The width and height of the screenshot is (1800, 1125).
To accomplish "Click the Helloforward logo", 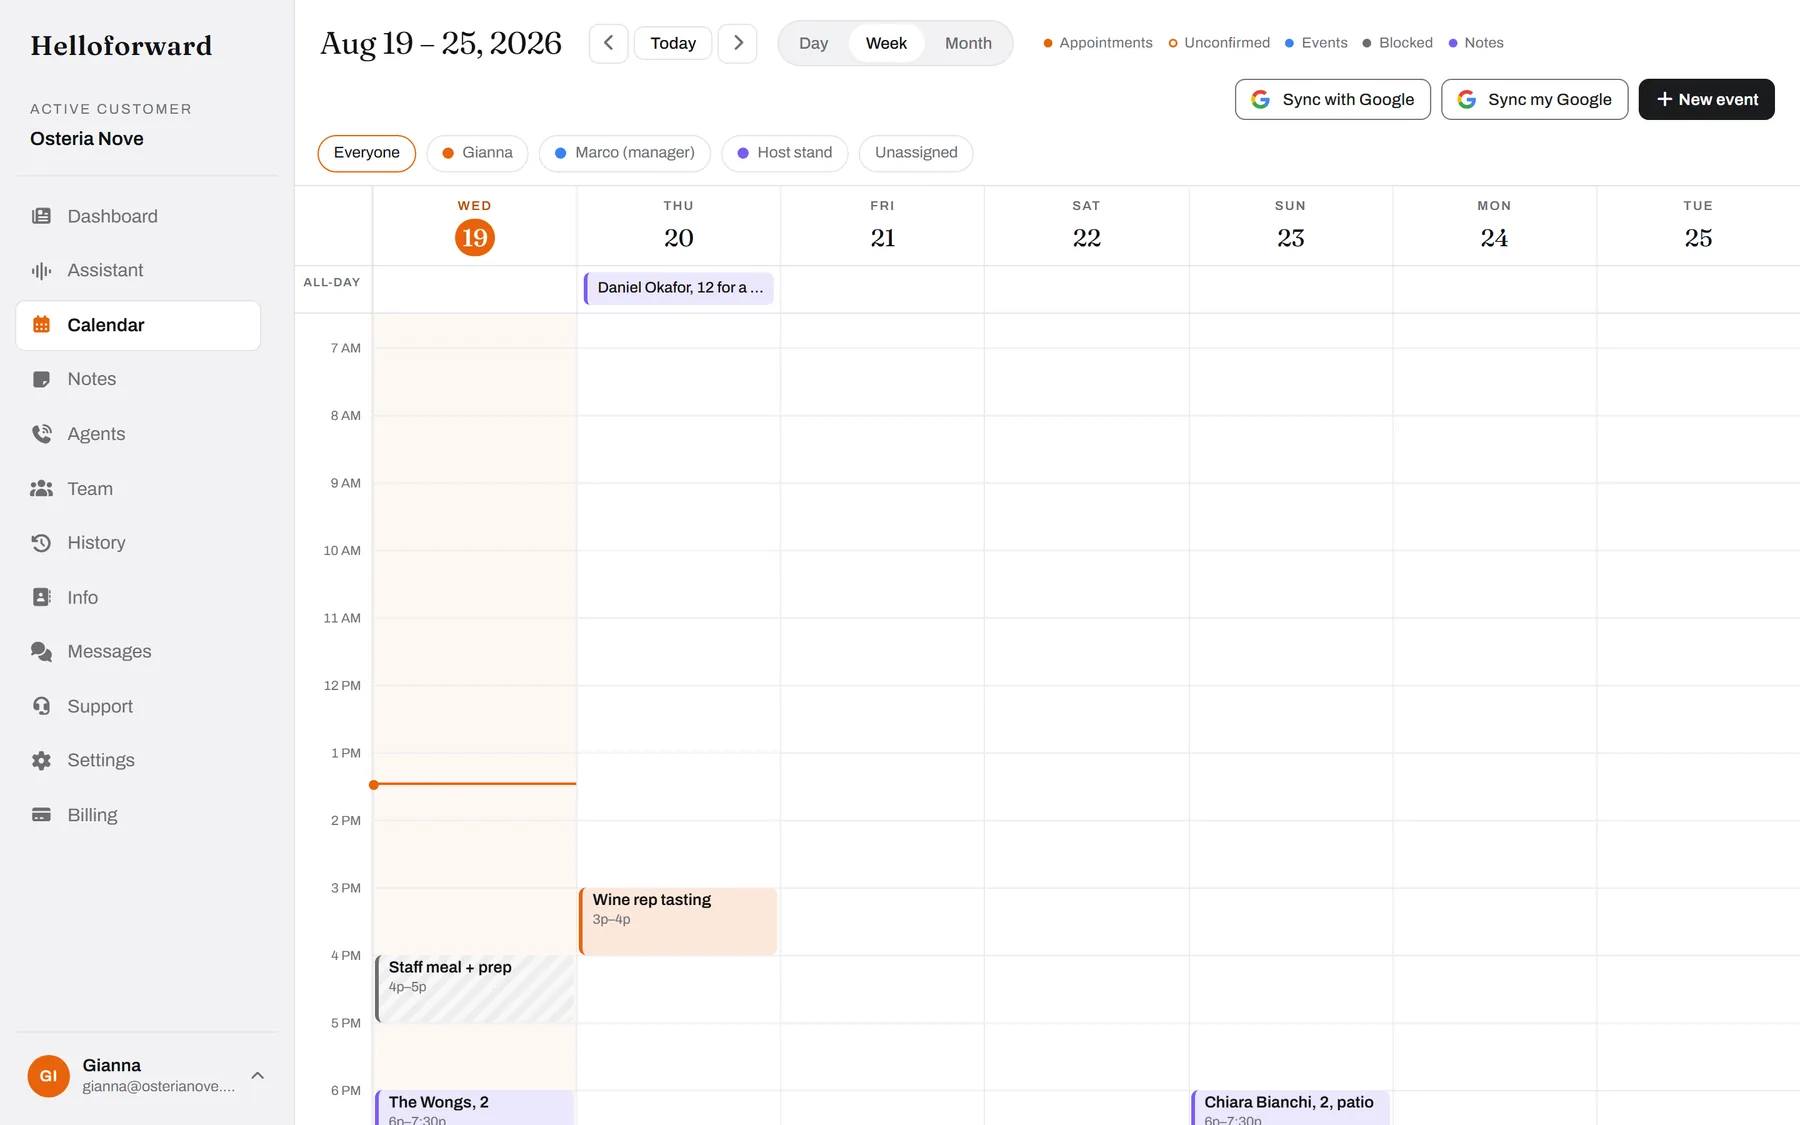I will tap(121, 46).
